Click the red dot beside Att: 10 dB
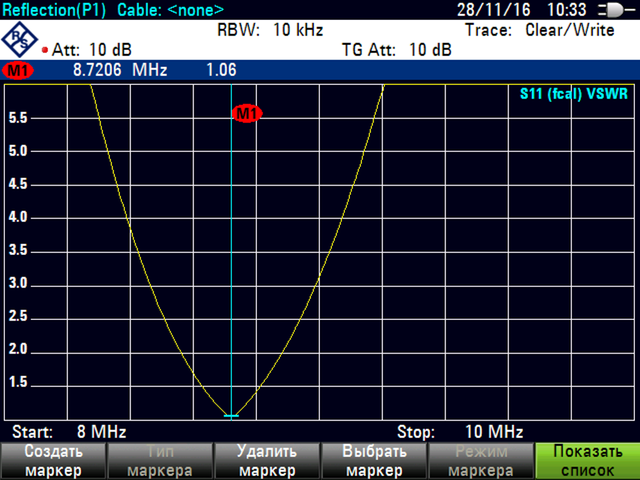The width and height of the screenshot is (640, 480). (45, 49)
